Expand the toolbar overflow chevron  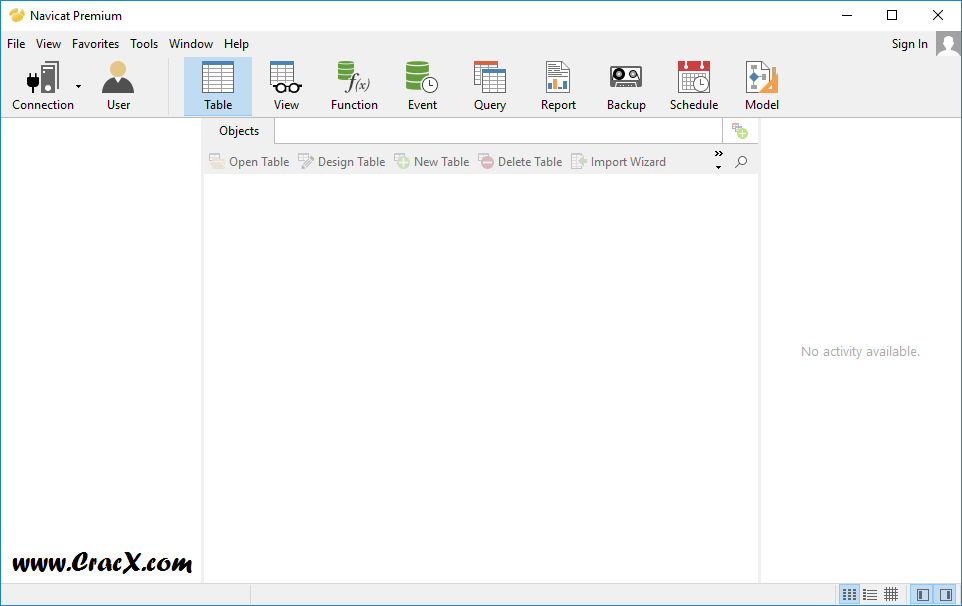[718, 159]
